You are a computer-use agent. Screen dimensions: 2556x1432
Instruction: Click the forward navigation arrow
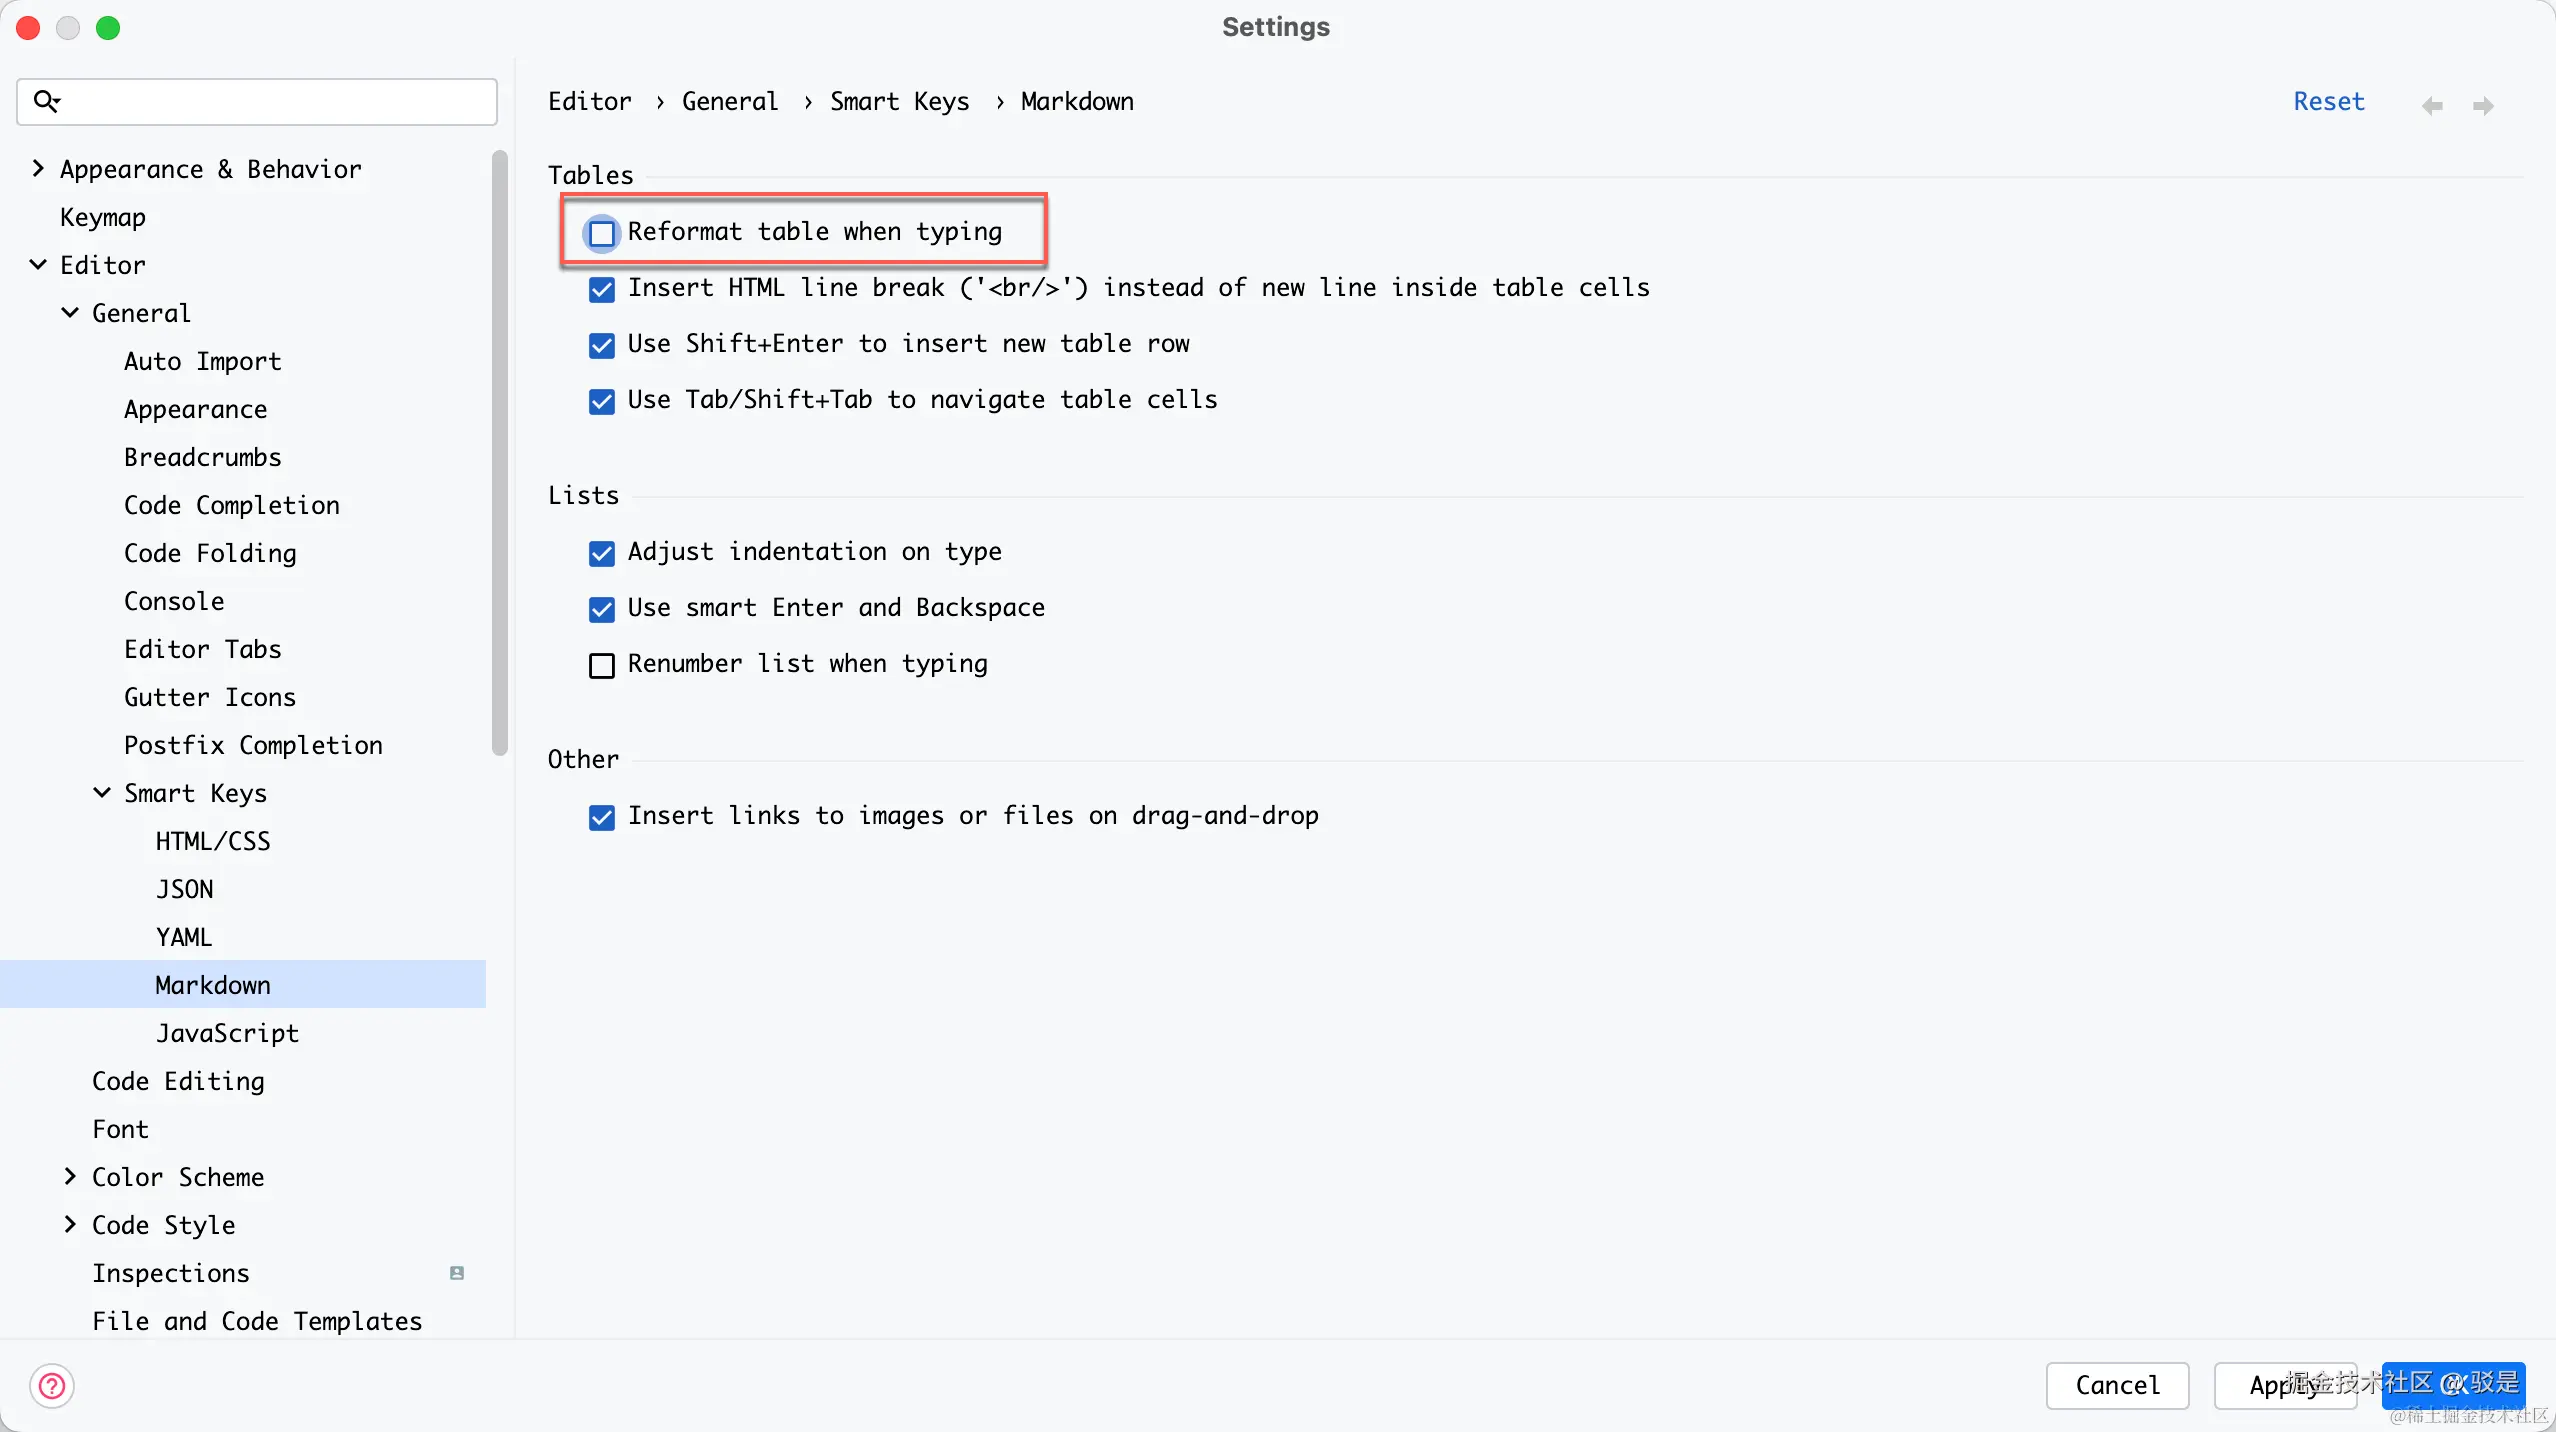[x=2483, y=106]
